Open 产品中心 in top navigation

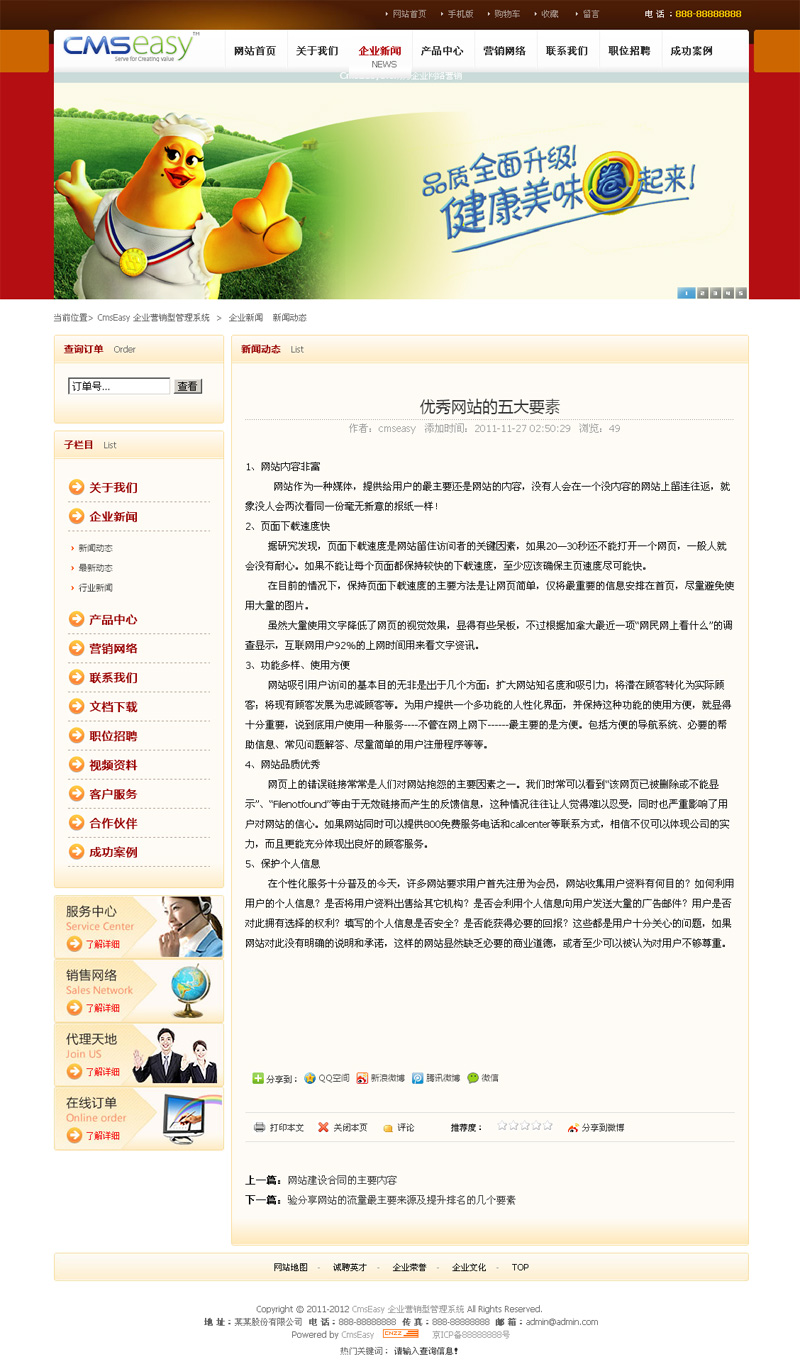click(441, 51)
